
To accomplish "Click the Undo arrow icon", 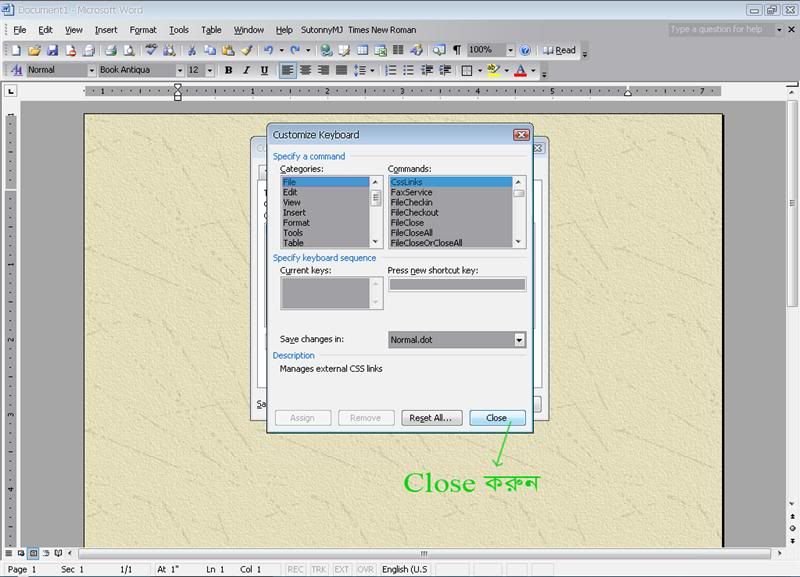I will tap(268, 50).
